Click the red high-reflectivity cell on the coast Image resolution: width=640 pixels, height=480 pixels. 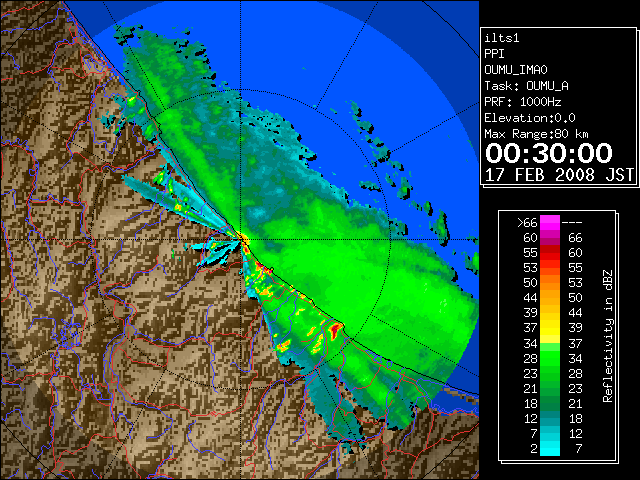pos(336,329)
